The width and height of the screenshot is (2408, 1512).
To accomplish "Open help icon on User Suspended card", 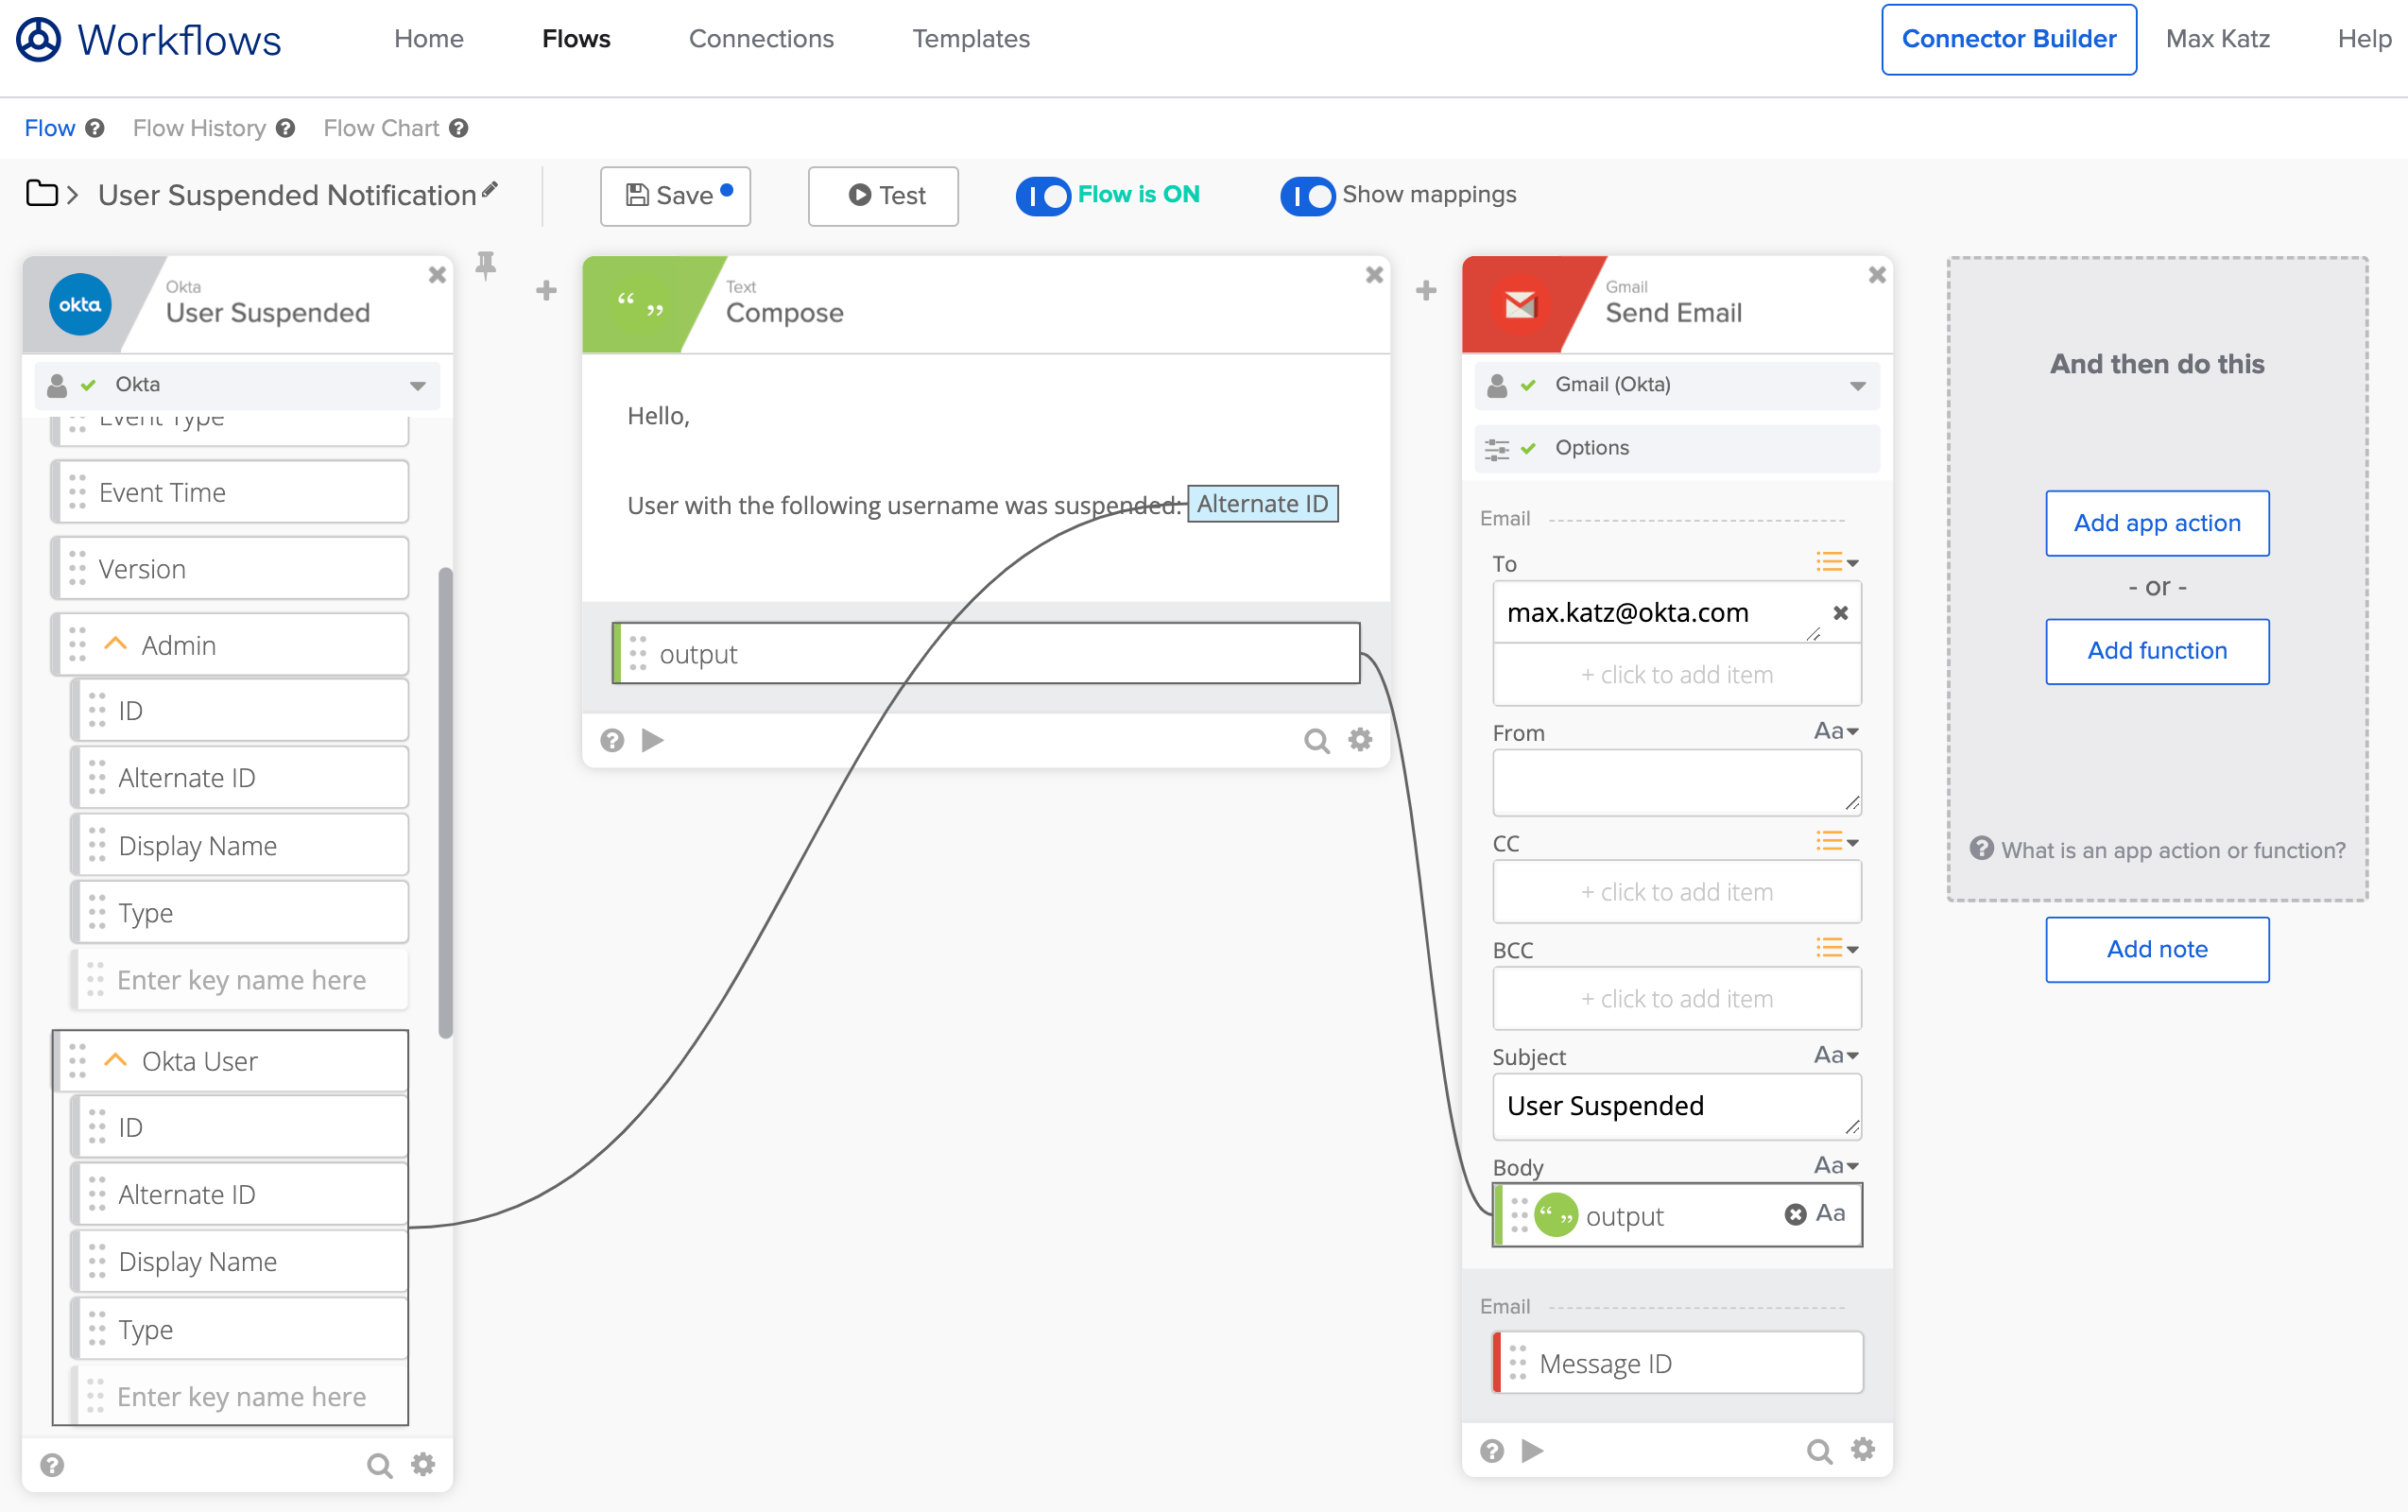I will click(x=52, y=1465).
